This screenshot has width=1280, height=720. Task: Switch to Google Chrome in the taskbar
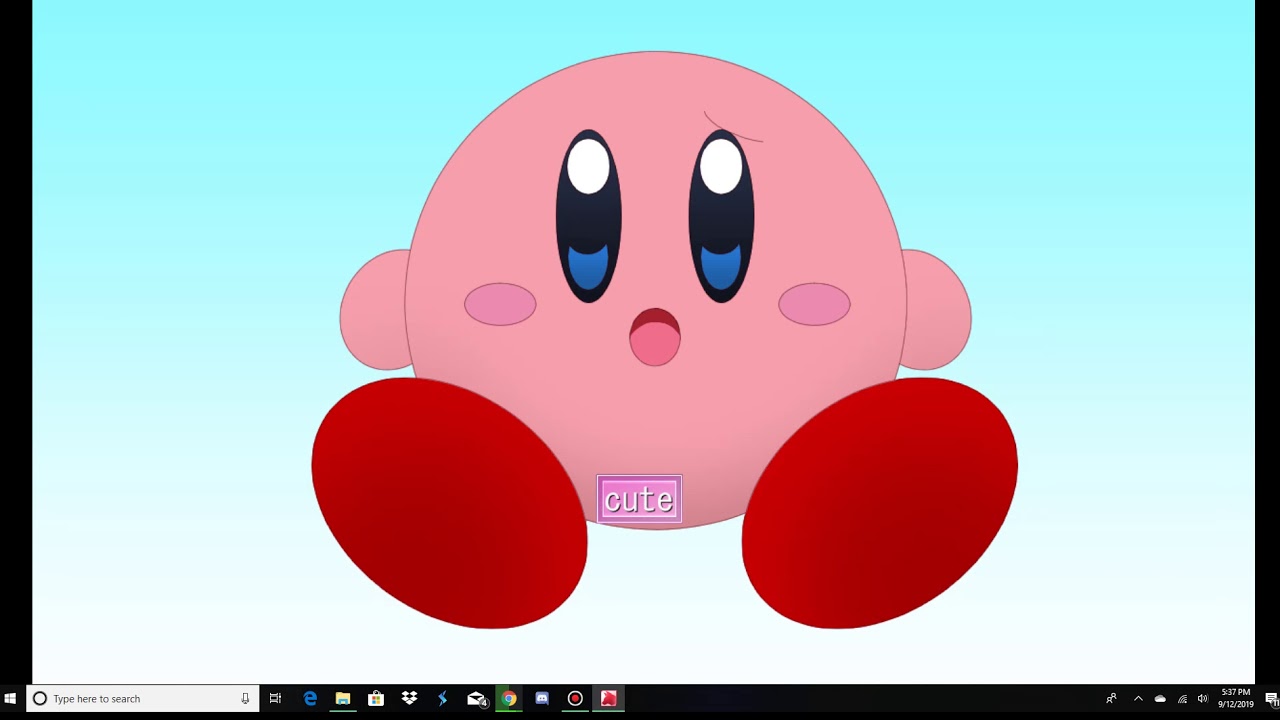point(509,699)
